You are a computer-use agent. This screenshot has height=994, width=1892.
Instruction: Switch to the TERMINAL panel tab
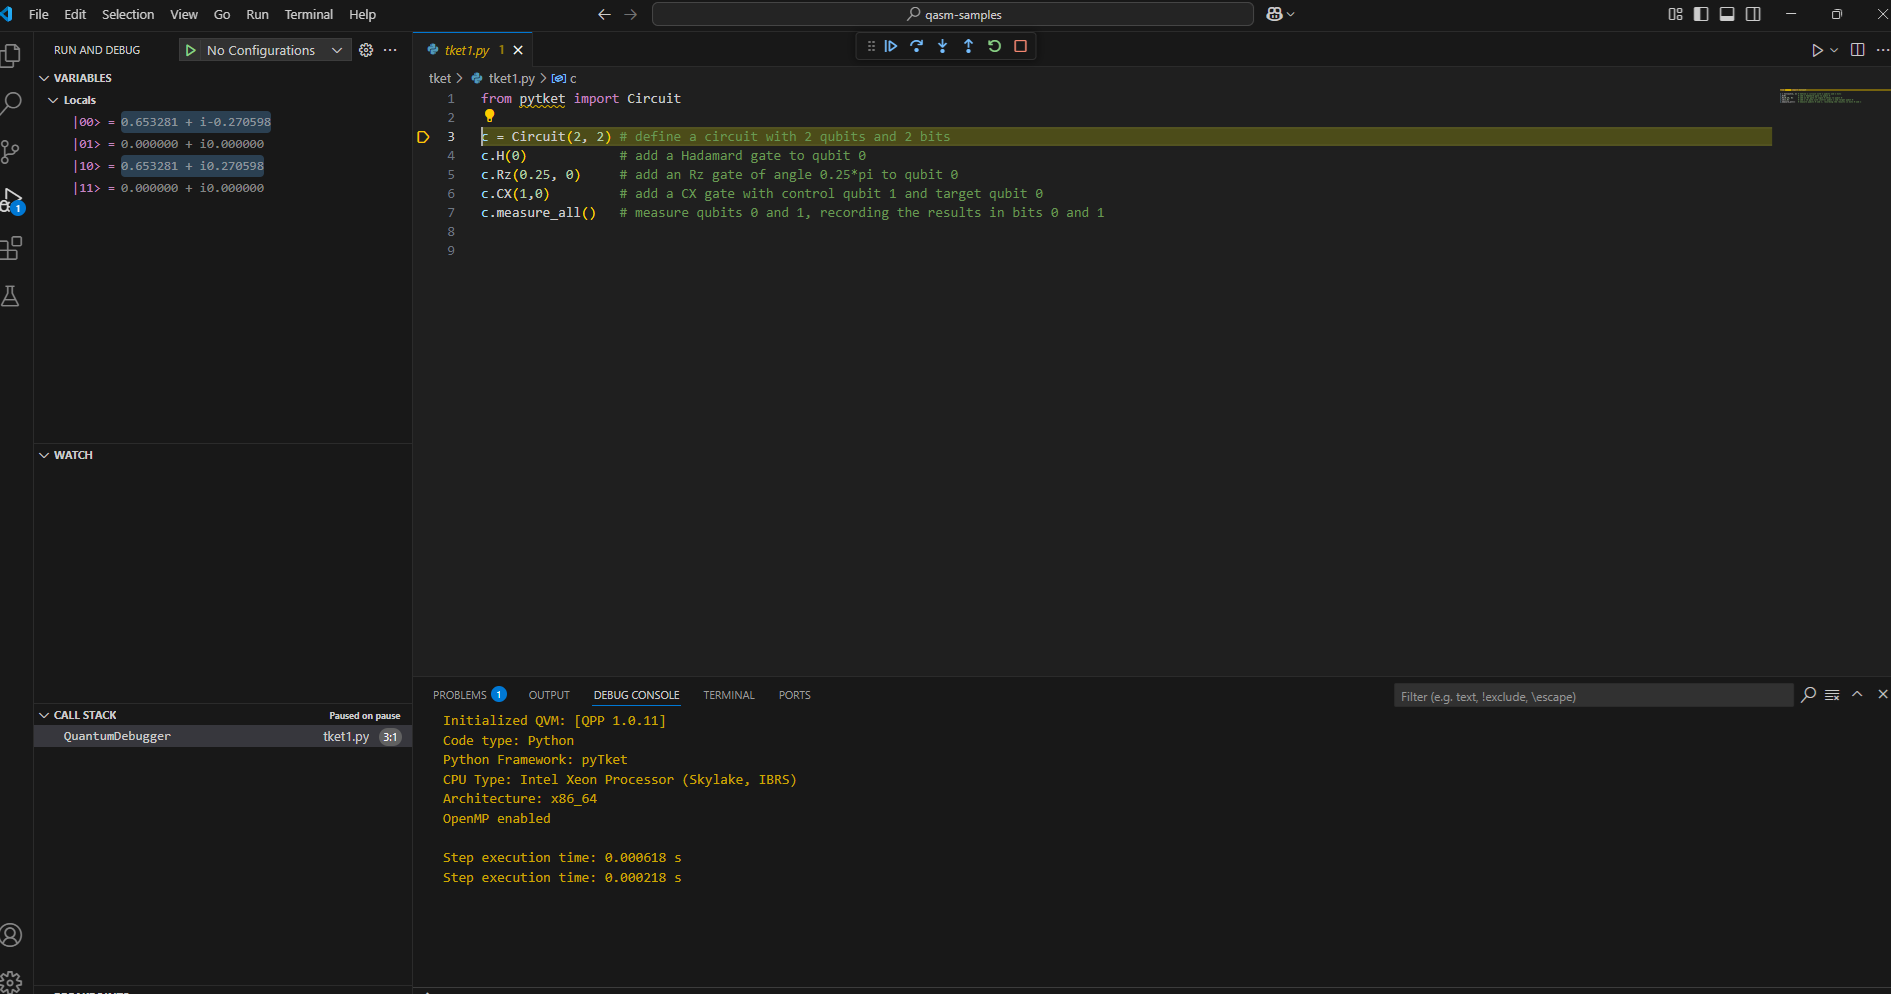pyautogui.click(x=729, y=695)
